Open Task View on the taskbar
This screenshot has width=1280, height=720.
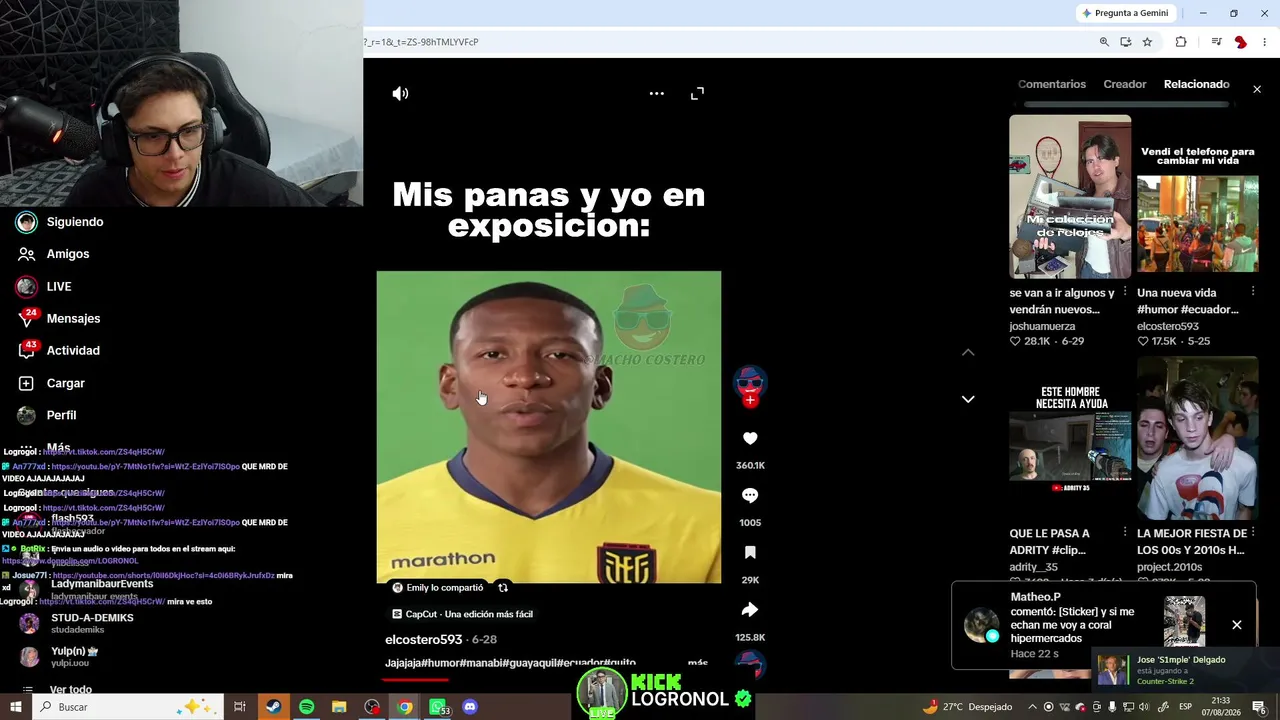coord(240,707)
